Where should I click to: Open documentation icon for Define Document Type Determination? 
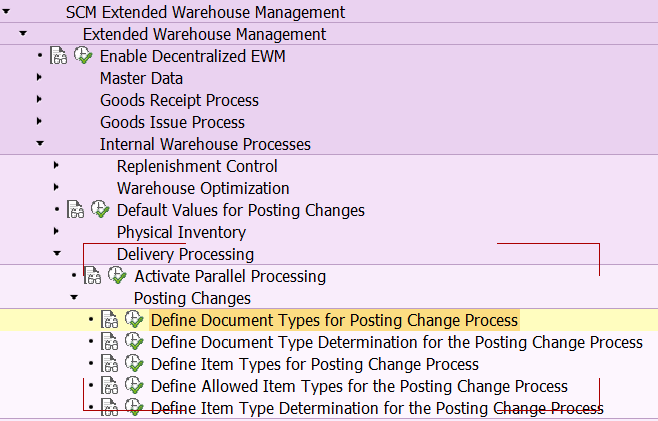point(110,341)
